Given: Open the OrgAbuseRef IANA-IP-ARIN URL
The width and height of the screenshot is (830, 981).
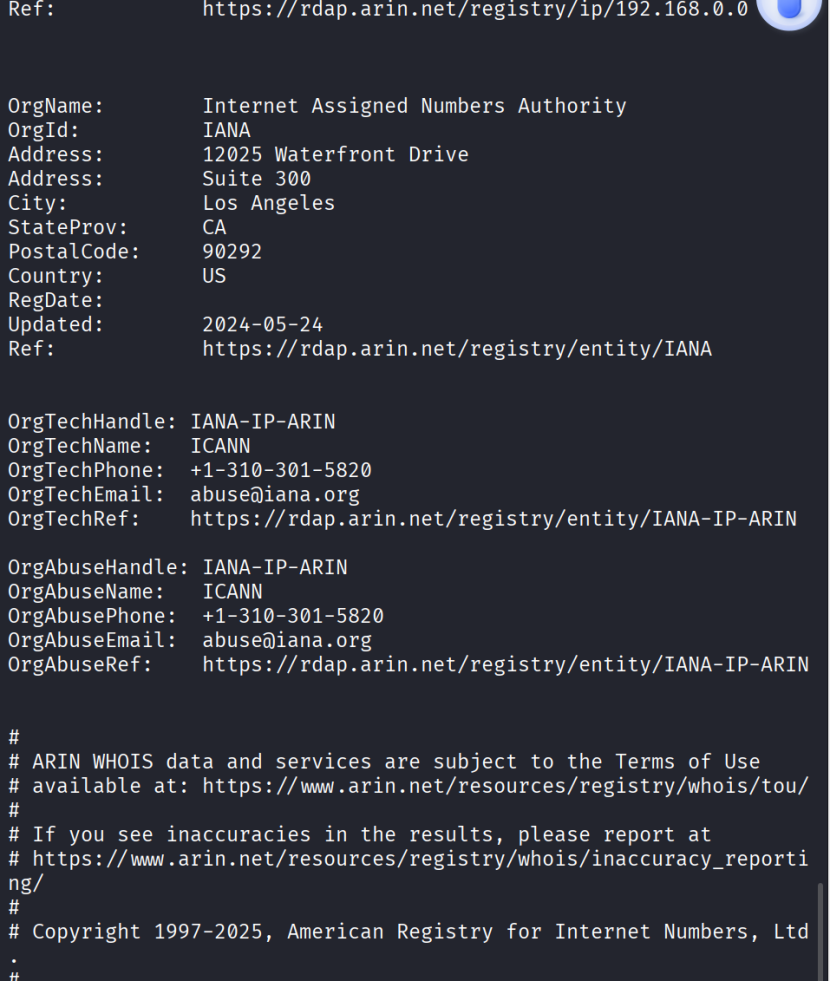Looking at the screenshot, I should 505,663.
